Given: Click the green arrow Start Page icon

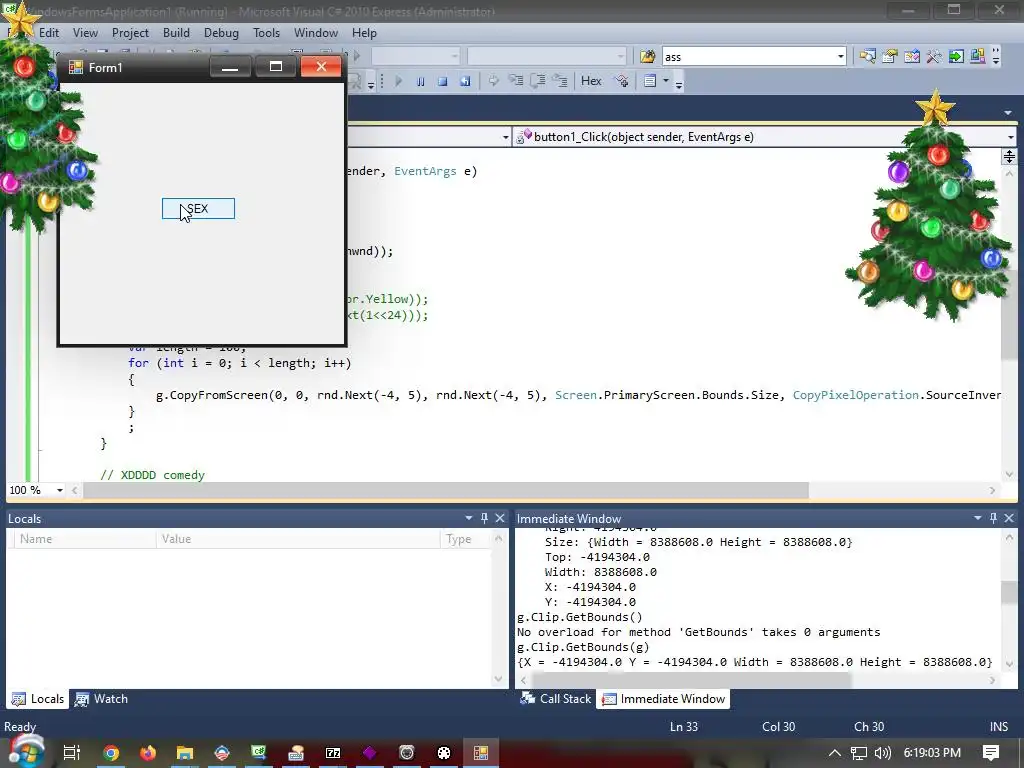Looking at the screenshot, I should (x=956, y=57).
